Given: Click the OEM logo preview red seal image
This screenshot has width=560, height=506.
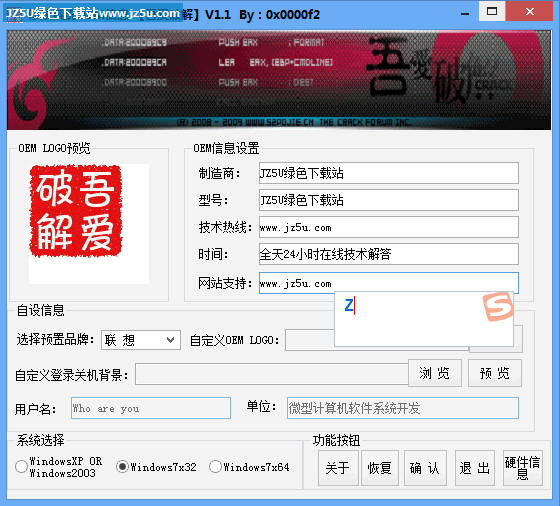Looking at the screenshot, I should (x=76, y=211).
